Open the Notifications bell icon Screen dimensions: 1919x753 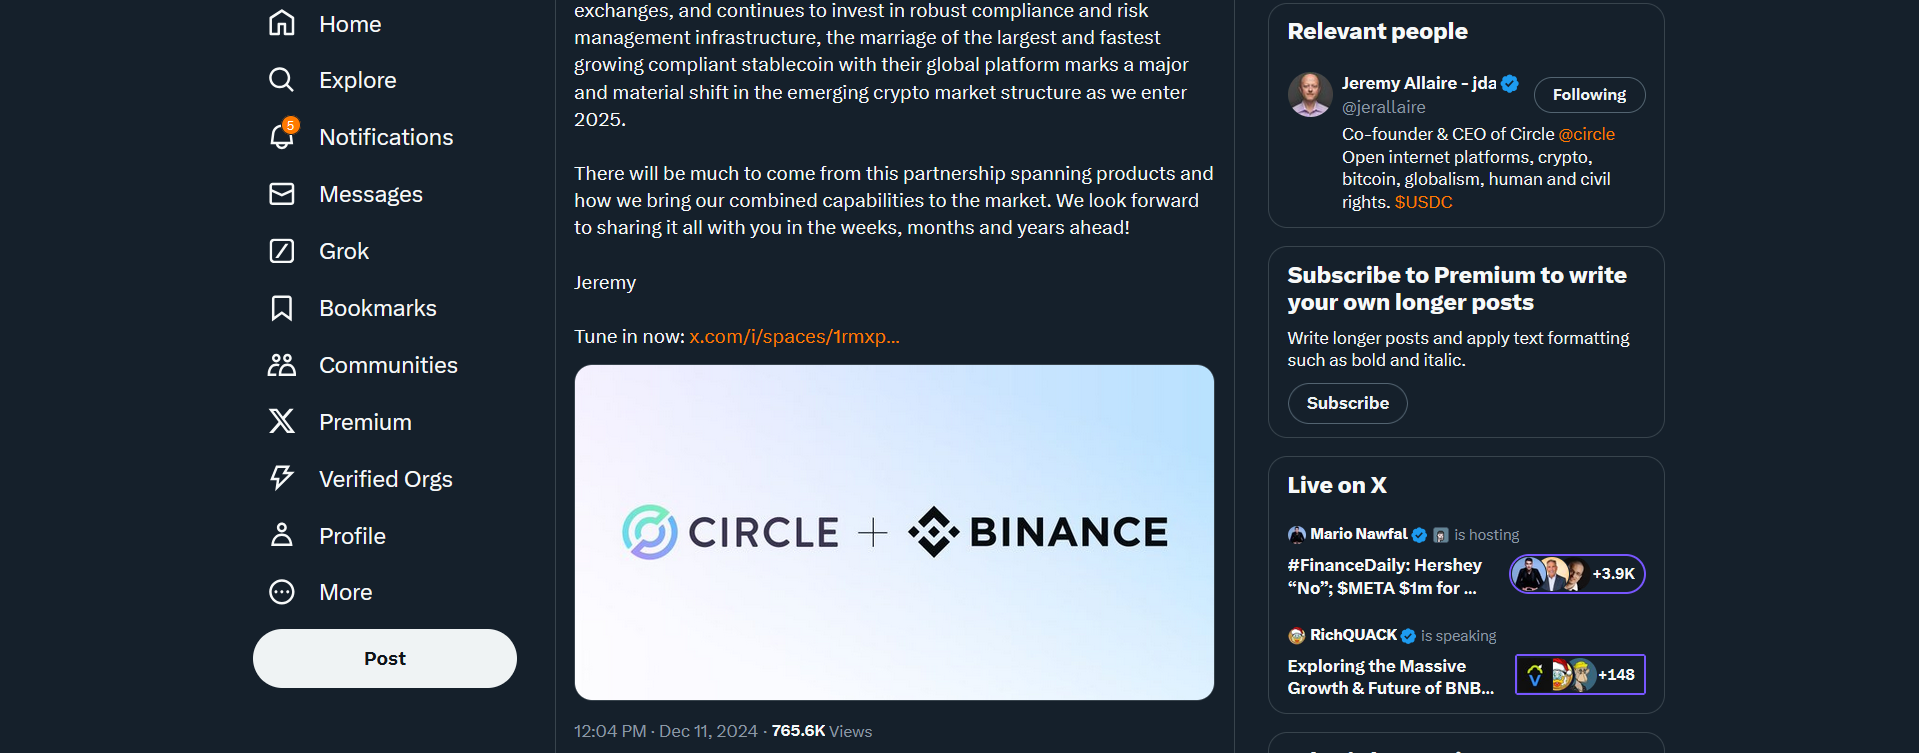click(x=283, y=135)
